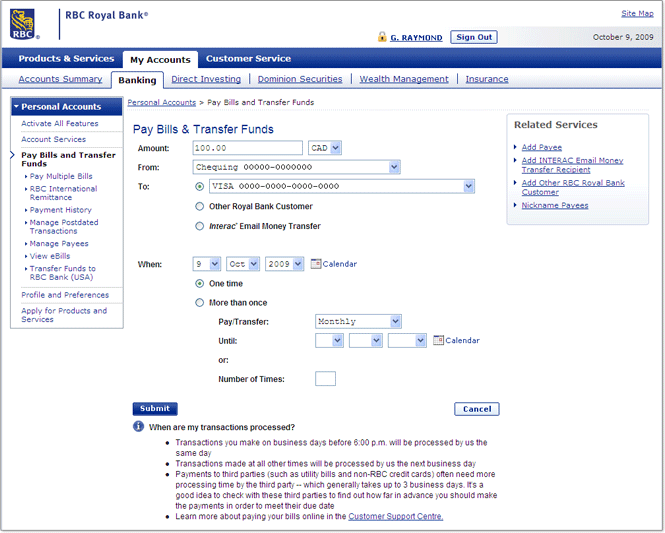Open the calendar icon next to Until date
The image size is (665, 533).
(x=438, y=340)
